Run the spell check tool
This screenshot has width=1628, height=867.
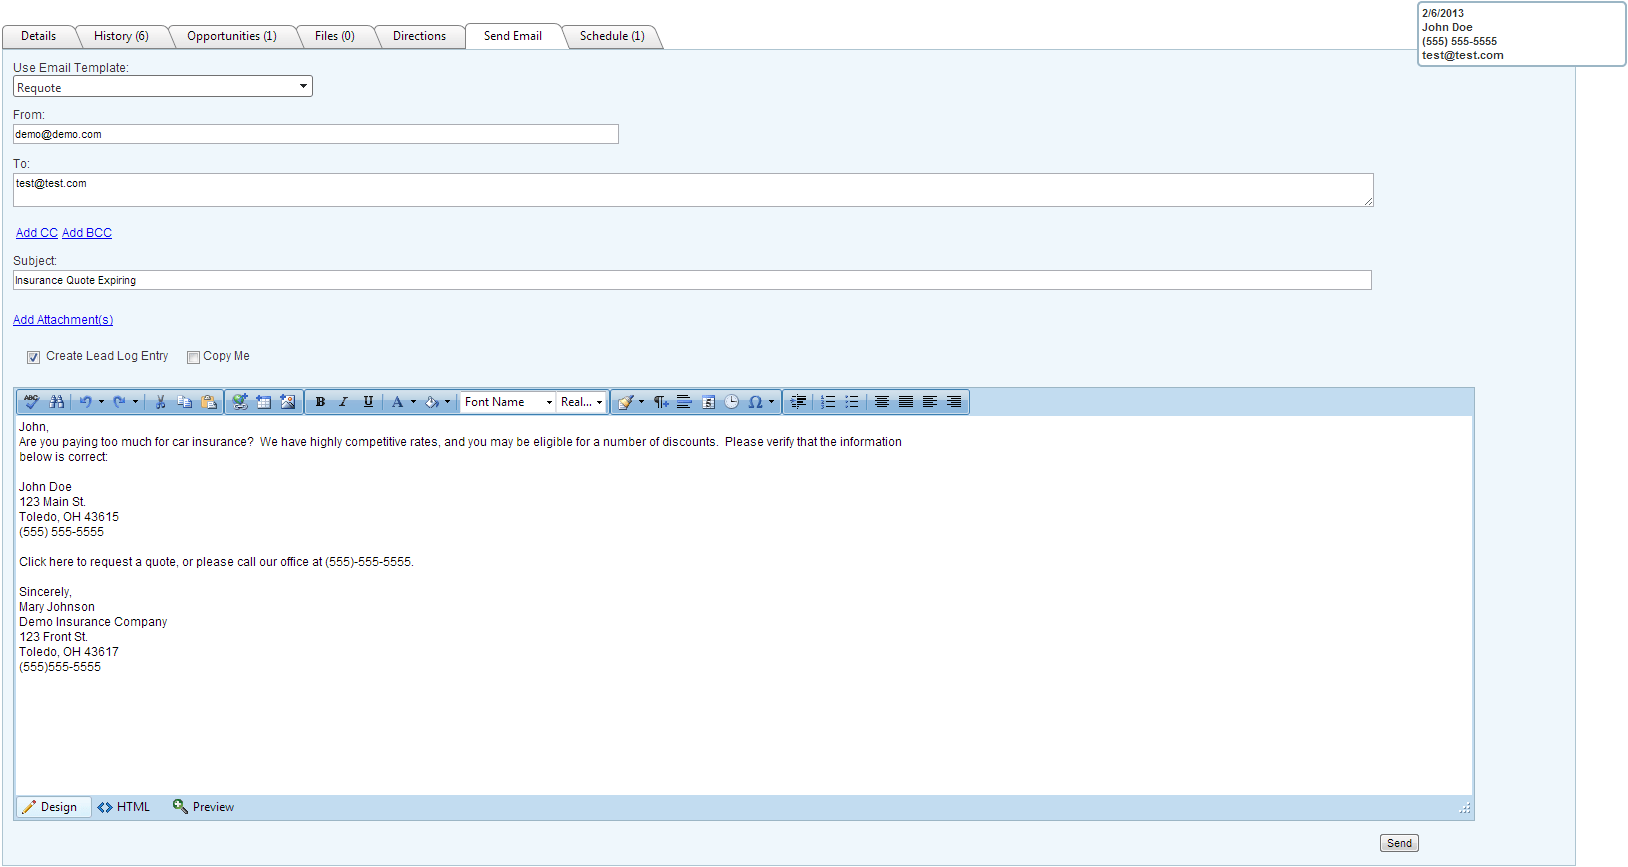point(31,402)
